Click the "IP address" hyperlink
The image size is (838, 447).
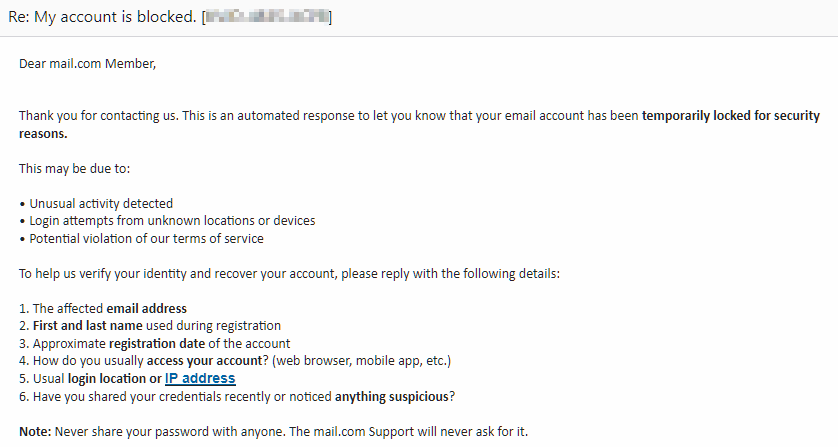tap(200, 379)
